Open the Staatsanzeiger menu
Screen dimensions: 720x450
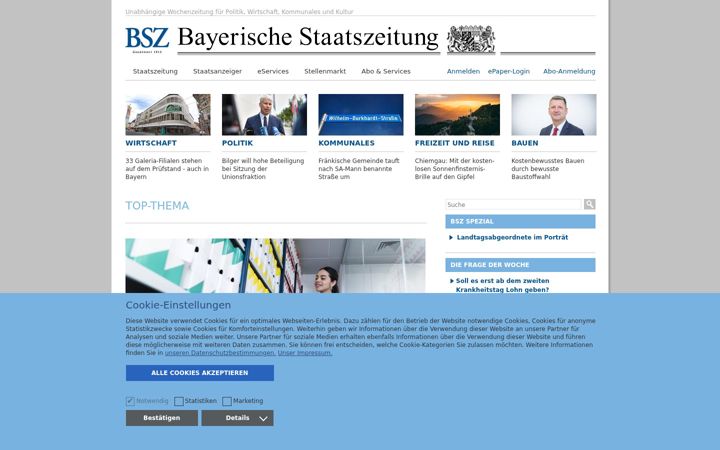pos(217,71)
